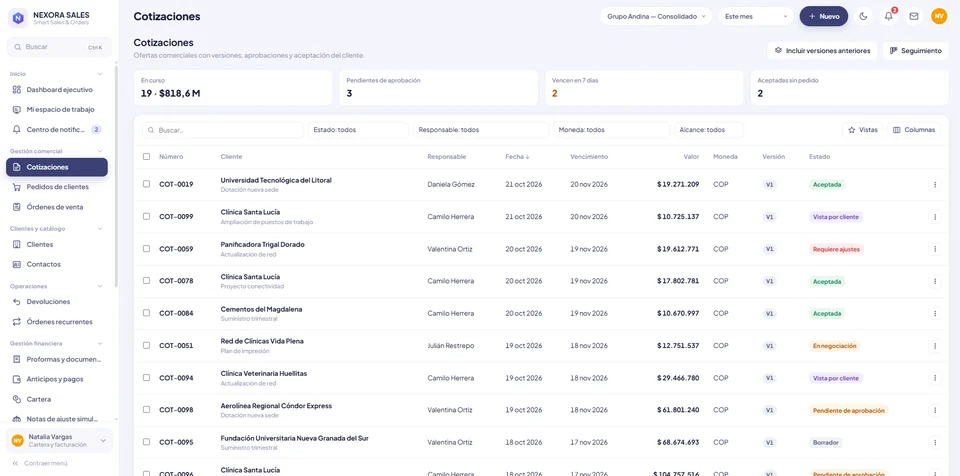
Task: Open row actions for COT-0059
Action: [x=934, y=249]
